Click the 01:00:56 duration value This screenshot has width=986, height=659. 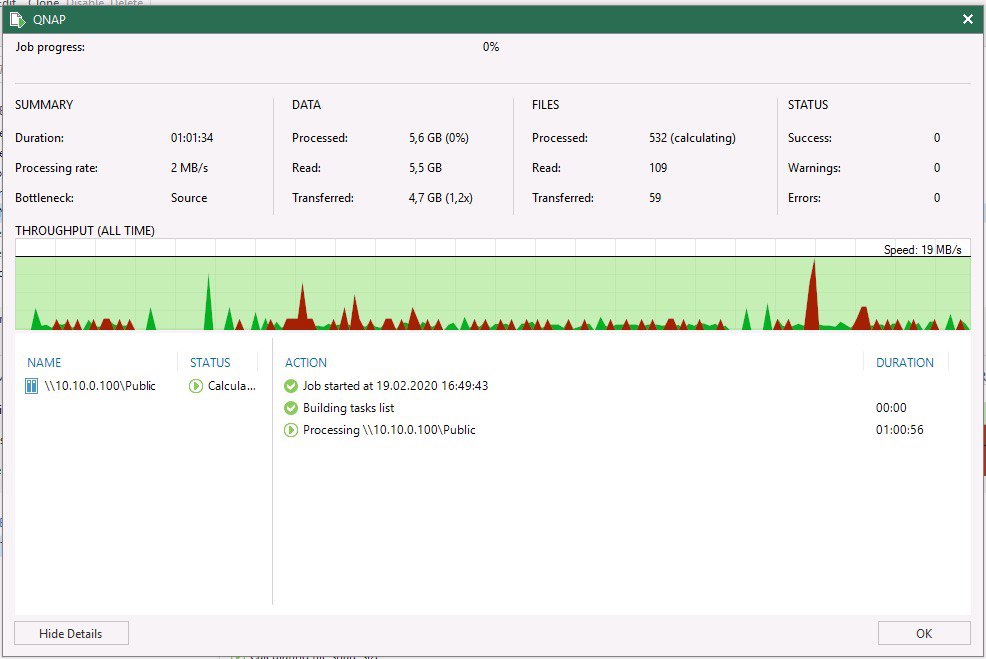(x=899, y=429)
